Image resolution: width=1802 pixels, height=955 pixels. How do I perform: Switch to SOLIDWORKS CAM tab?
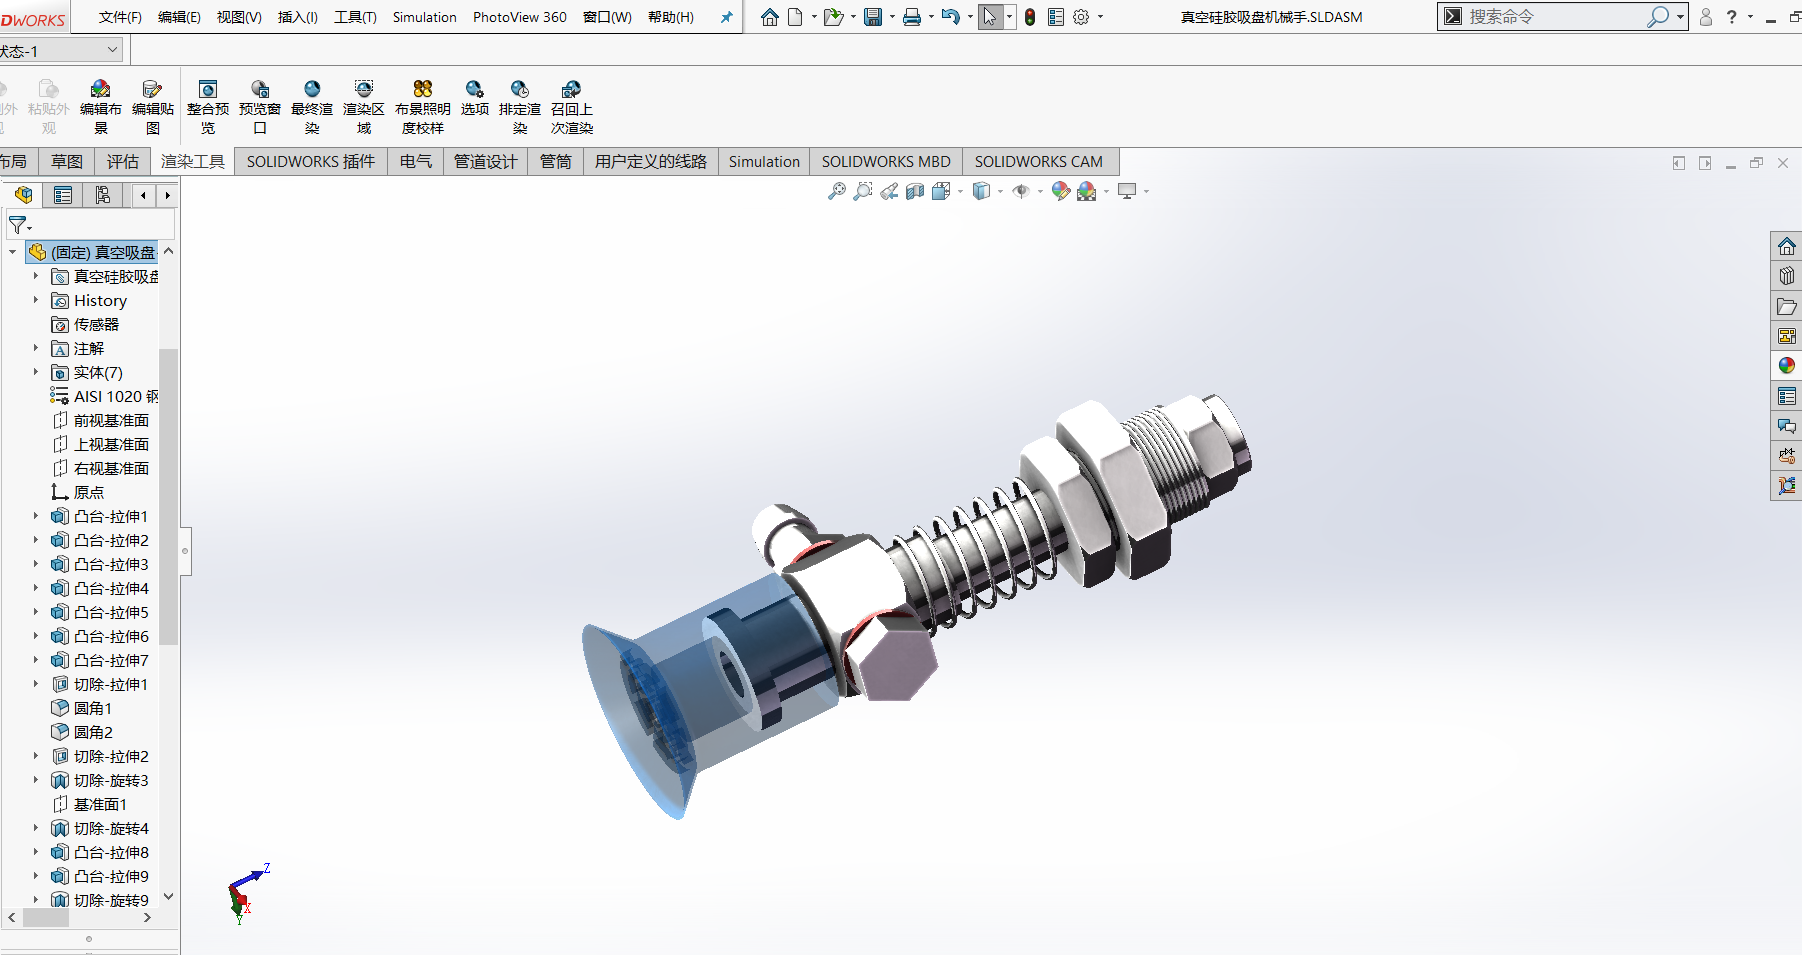coord(1038,162)
